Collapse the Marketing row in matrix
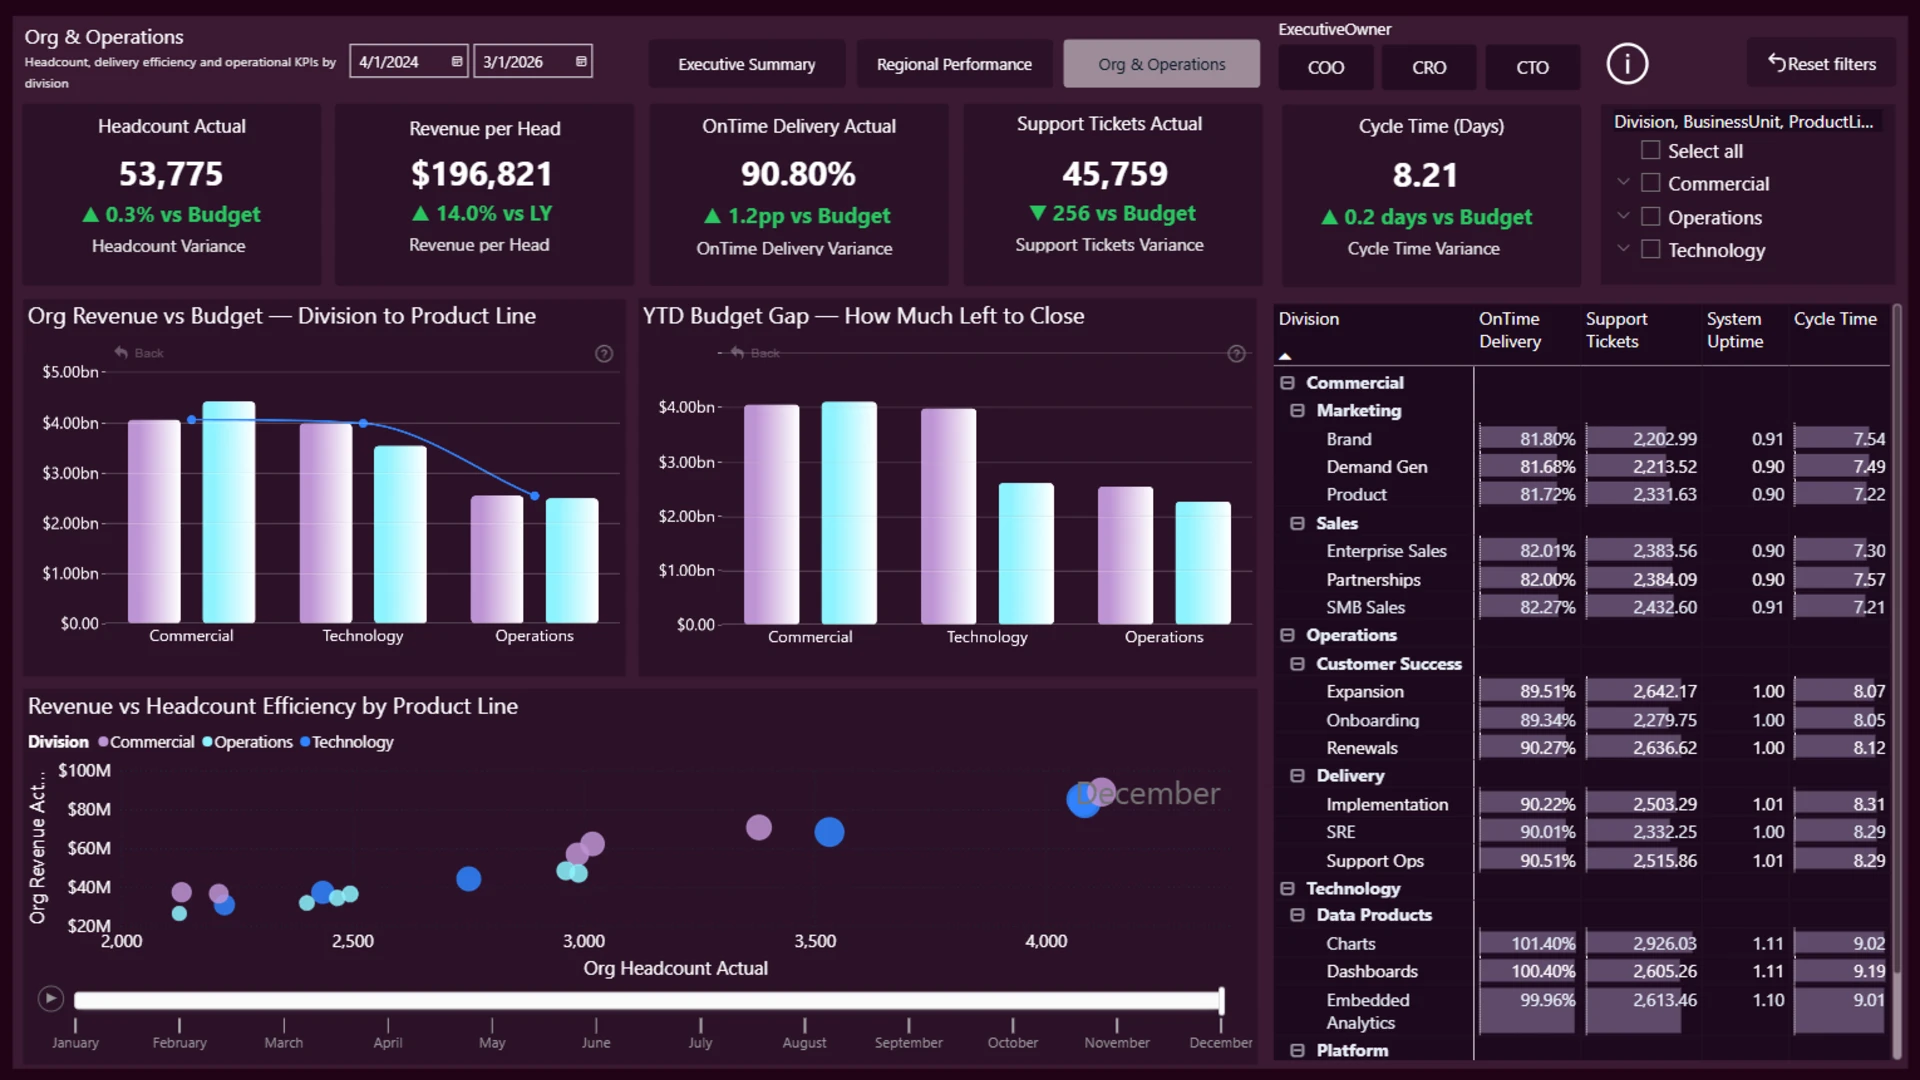Screen dimensions: 1920x1080 [1297, 411]
